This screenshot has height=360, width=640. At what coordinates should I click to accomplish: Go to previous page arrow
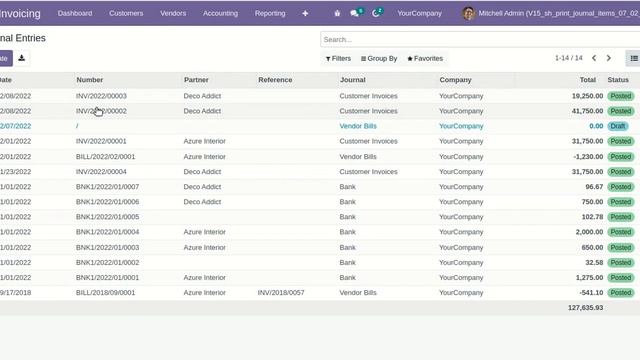coord(594,58)
